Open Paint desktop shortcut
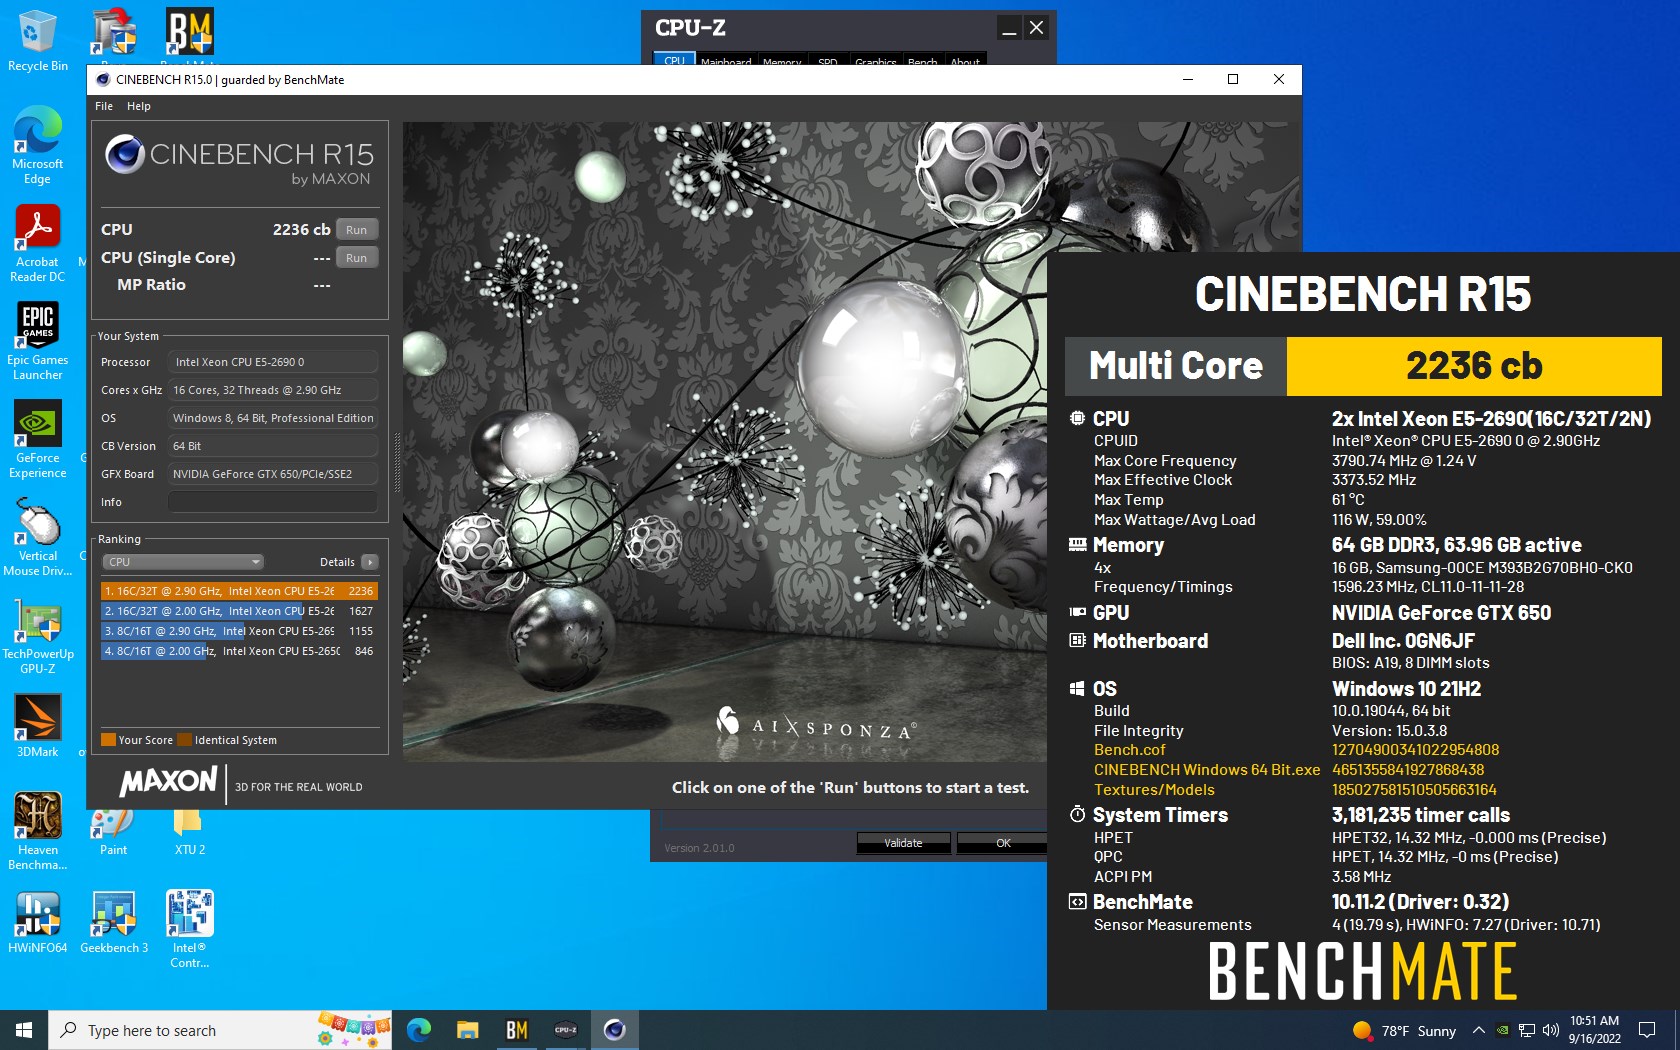Screen dimensions: 1680x1050 tap(113, 831)
